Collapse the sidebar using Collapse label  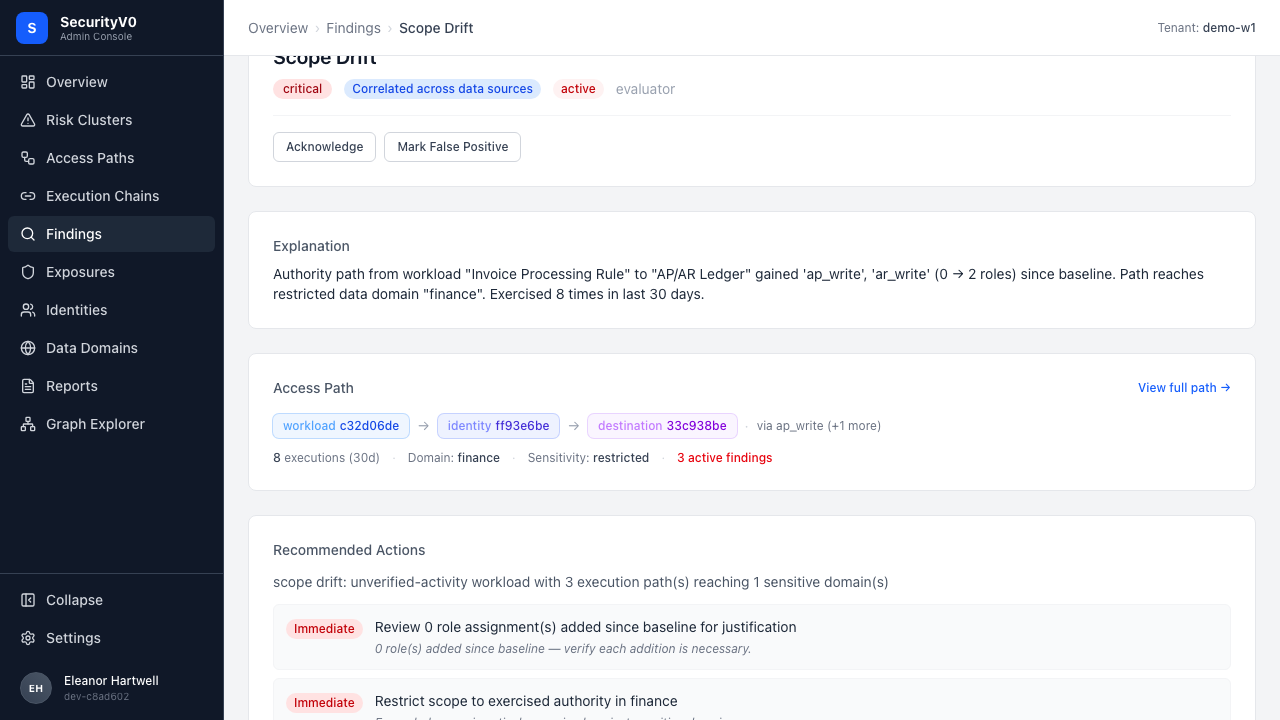coord(74,600)
